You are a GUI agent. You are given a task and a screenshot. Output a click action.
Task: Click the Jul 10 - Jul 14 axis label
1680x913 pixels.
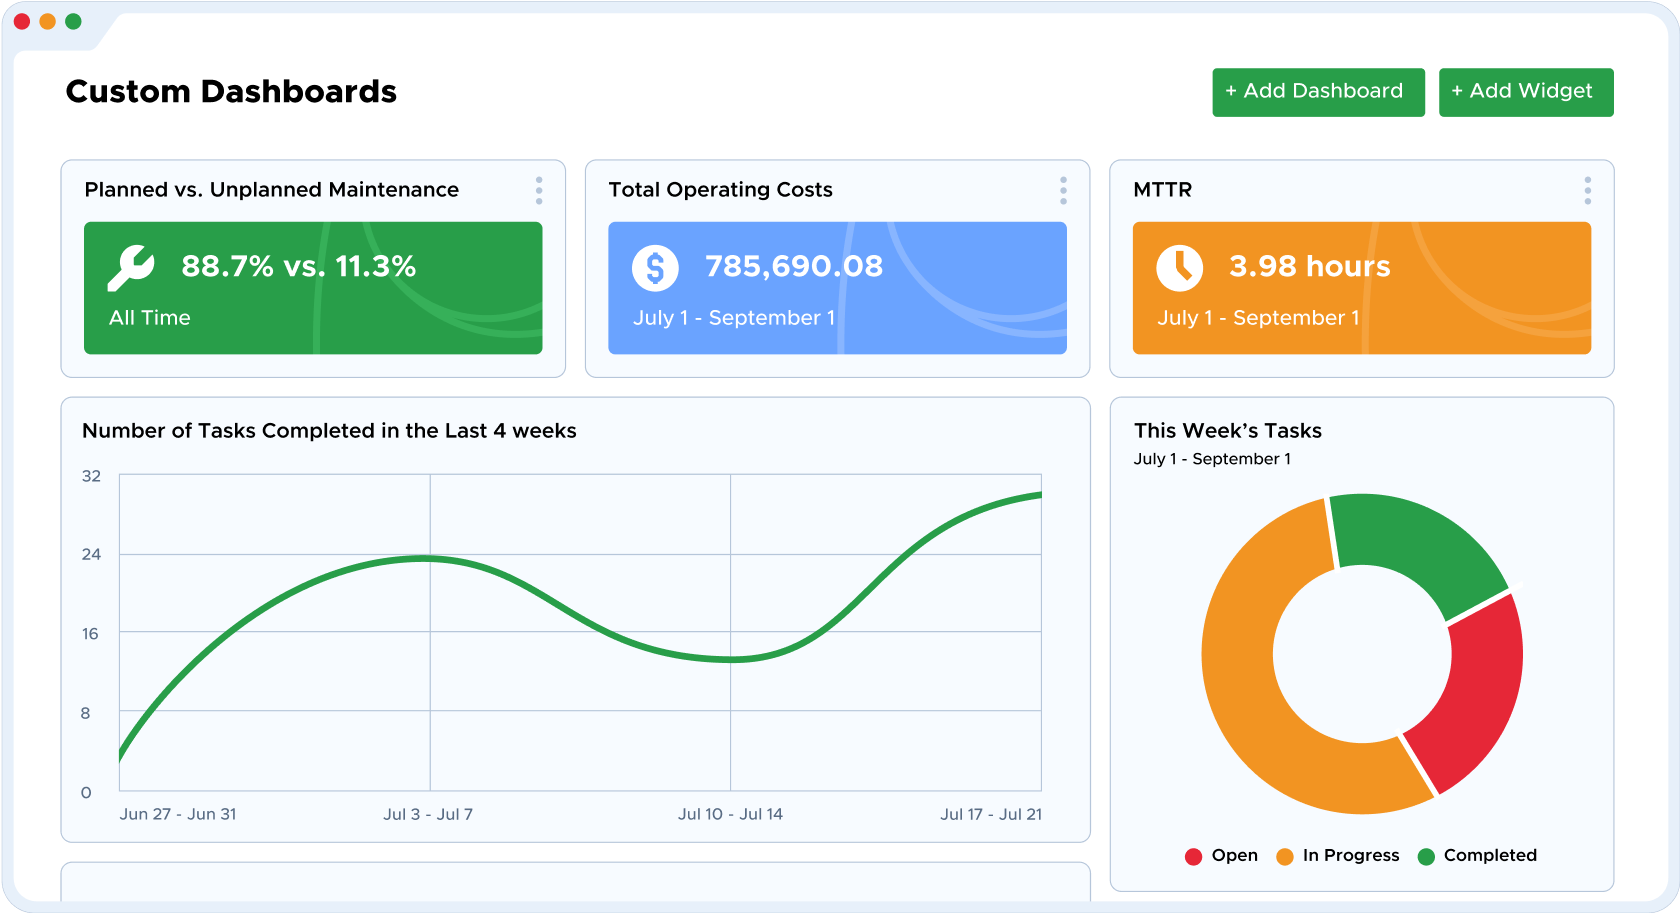coord(730,814)
